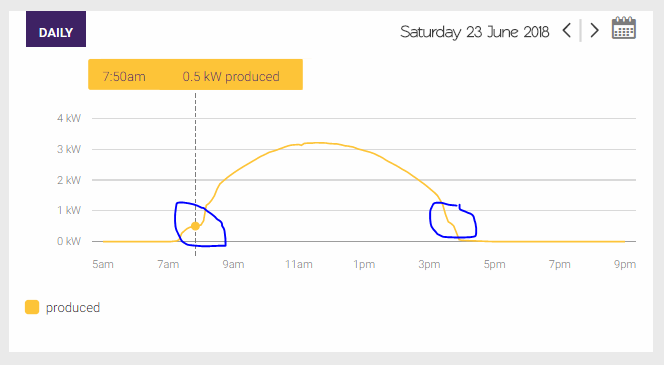This screenshot has height=365, width=664.
Task: Select the DAILY view tab
Action: [56, 29]
